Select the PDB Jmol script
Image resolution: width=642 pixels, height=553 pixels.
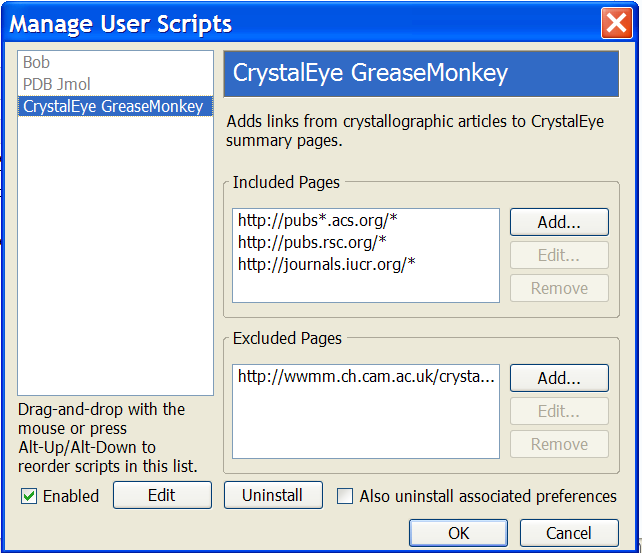(58, 84)
